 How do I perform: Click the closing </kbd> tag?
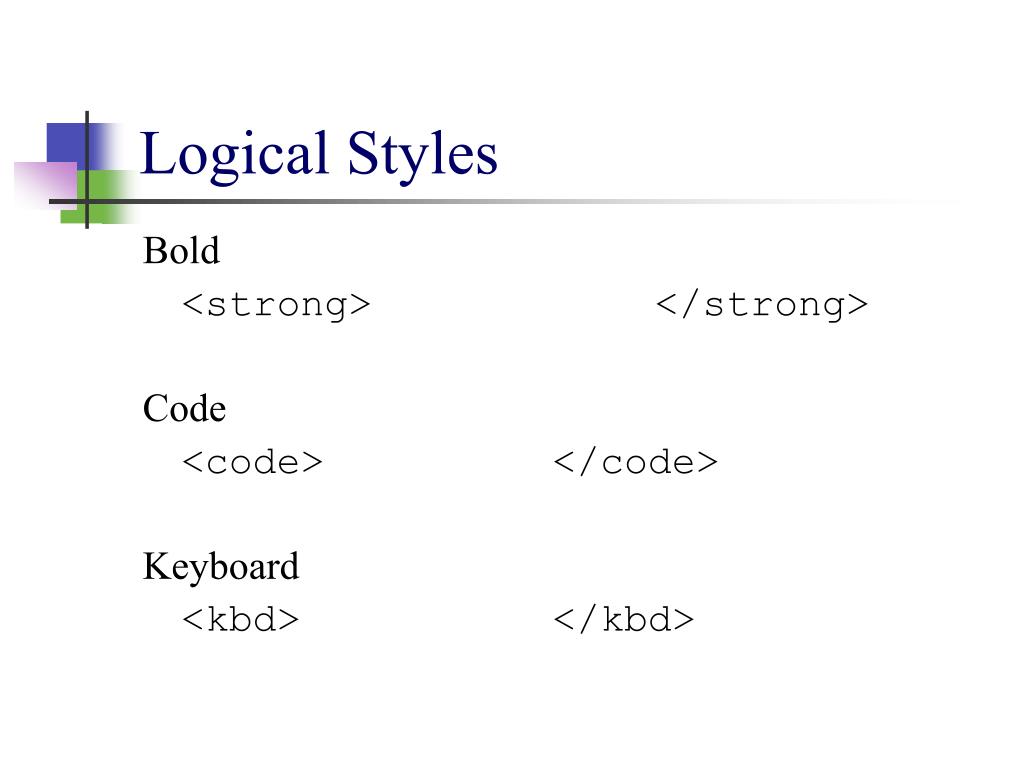(x=623, y=619)
